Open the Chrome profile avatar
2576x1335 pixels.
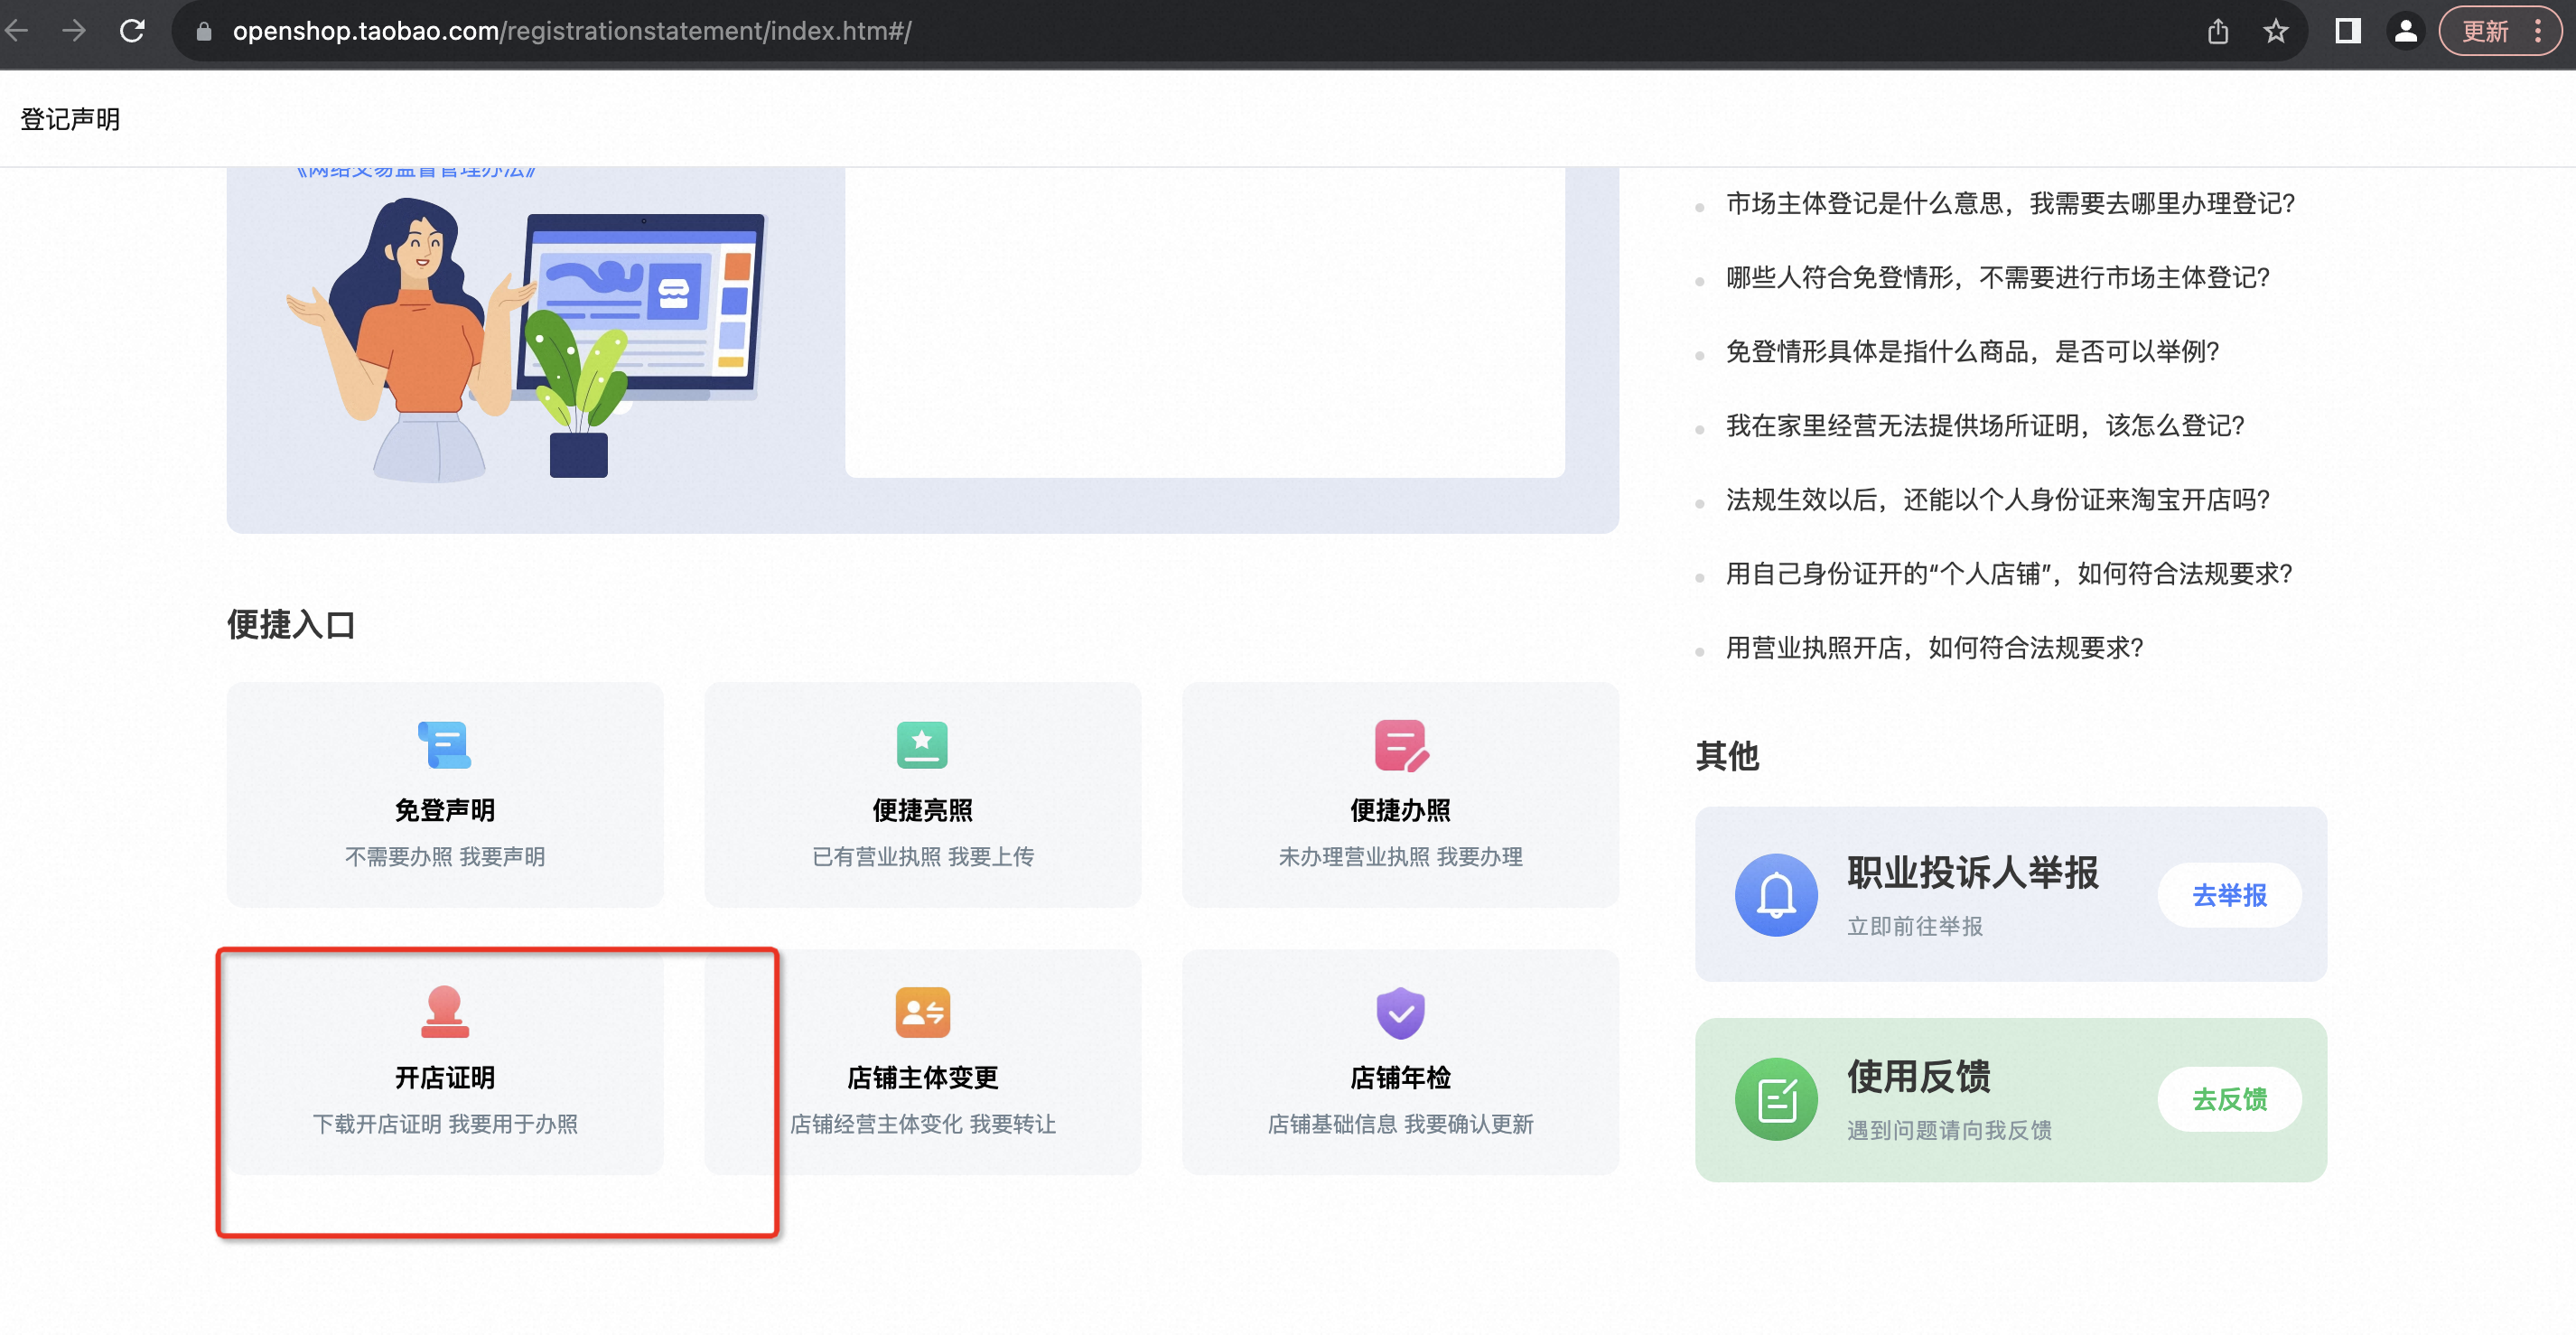tap(2406, 31)
